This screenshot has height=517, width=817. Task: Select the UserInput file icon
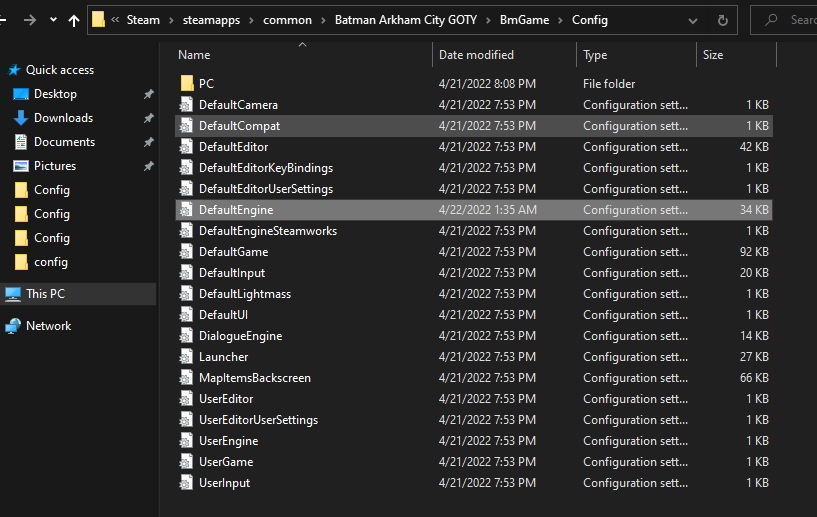pos(186,483)
